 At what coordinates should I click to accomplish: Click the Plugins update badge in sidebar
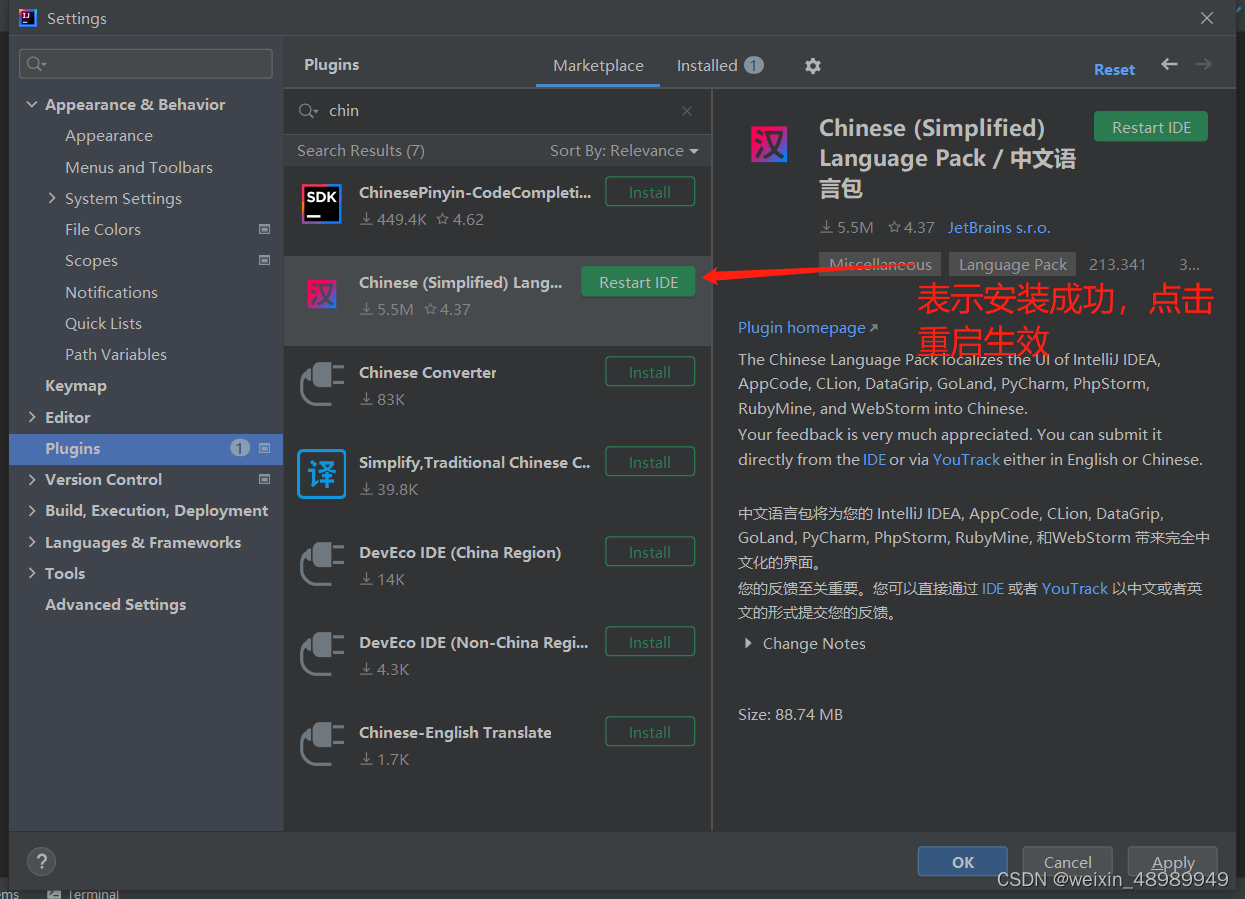pos(240,448)
